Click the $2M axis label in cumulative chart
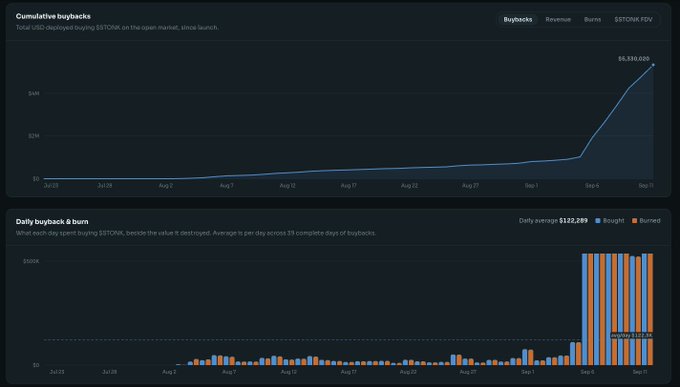Image resolution: width=680 pixels, height=387 pixels. click(33, 136)
